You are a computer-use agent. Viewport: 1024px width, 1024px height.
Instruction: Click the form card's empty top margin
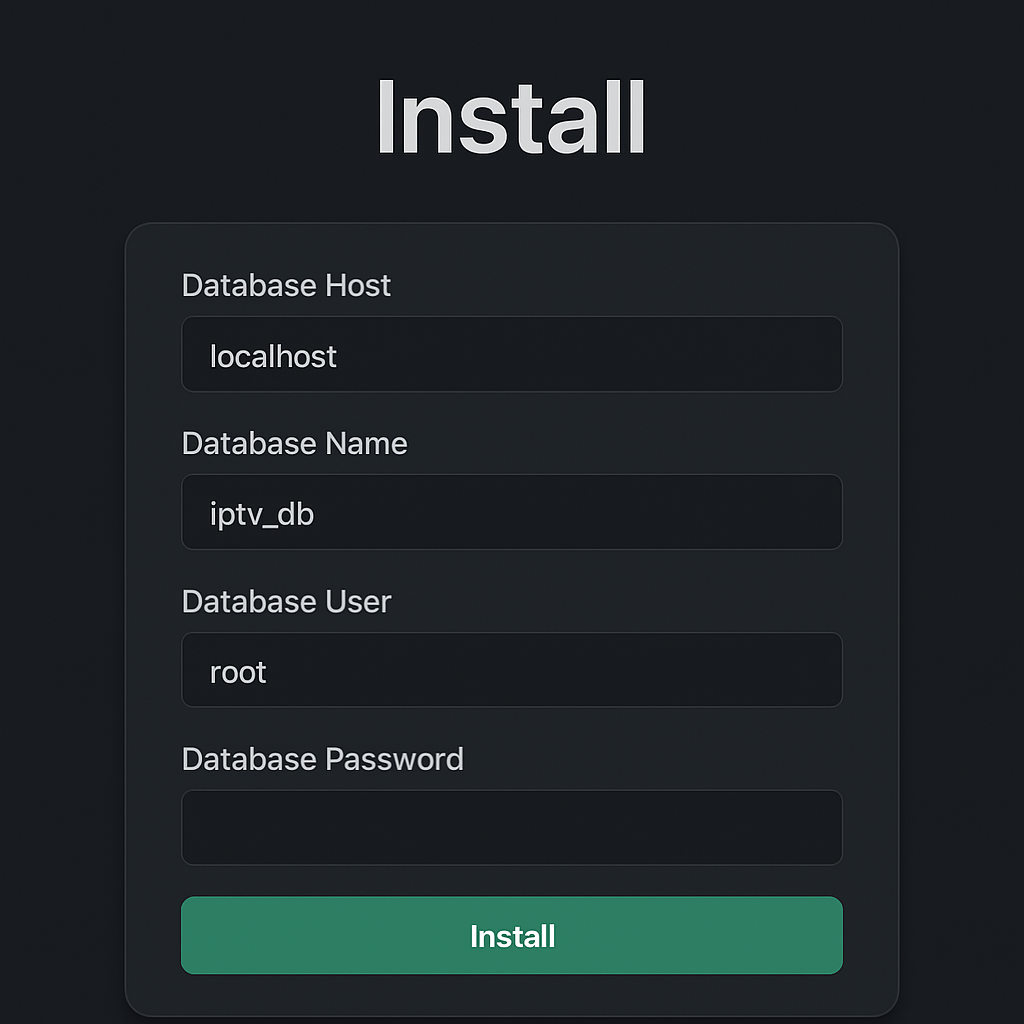(x=511, y=247)
